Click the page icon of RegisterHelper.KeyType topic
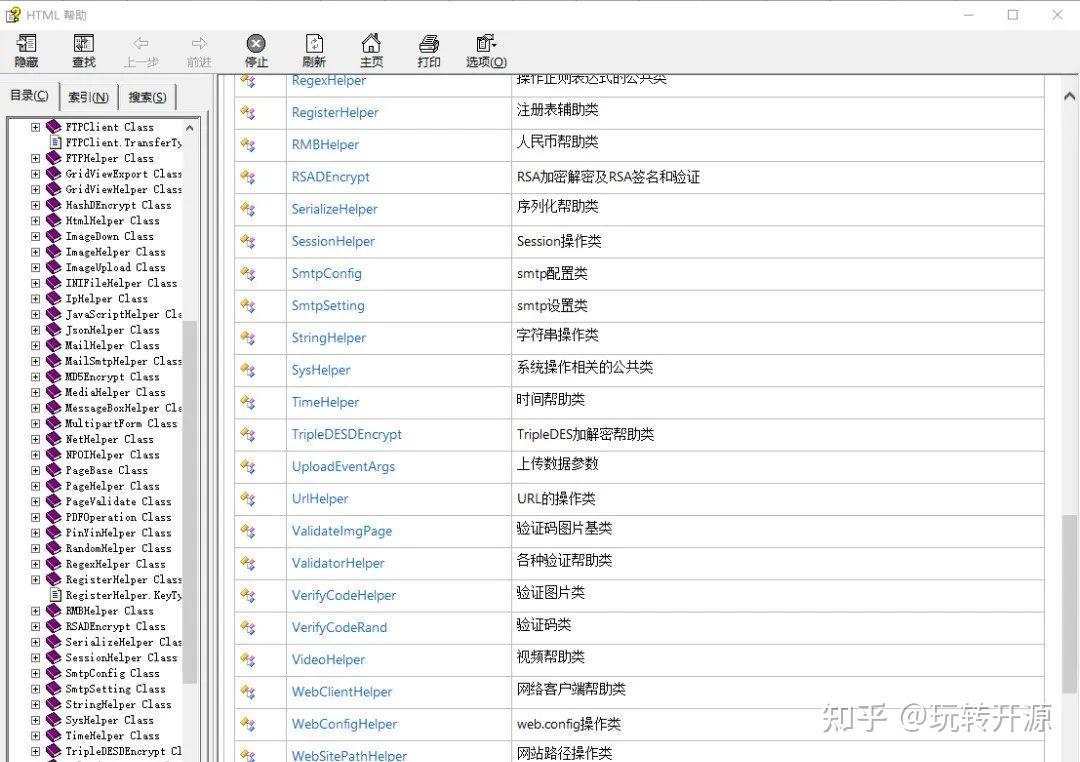This screenshot has height=762, width=1080. coord(56,595)
